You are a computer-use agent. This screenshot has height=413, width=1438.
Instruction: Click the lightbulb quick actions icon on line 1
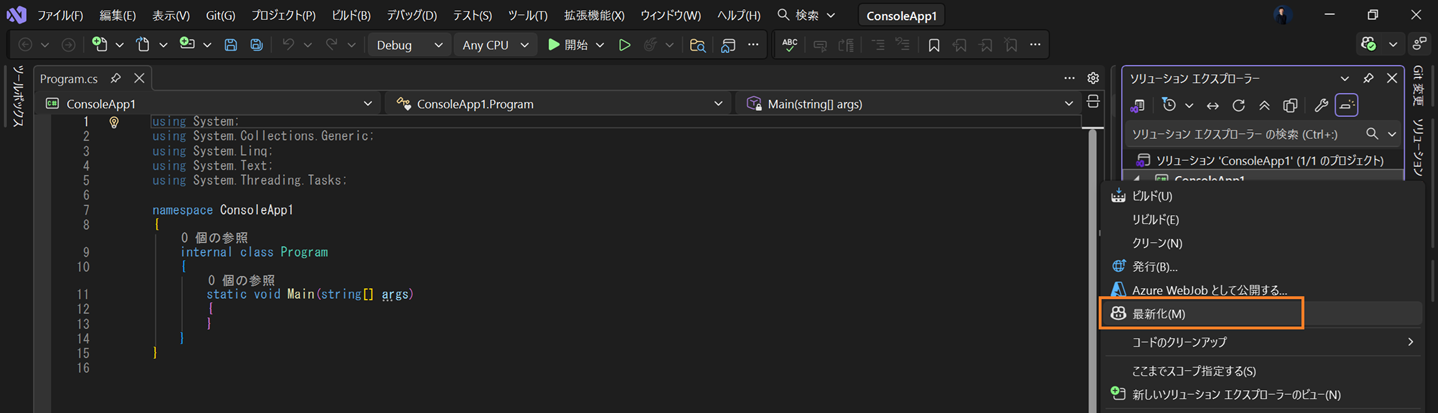(x=114, y=122)
